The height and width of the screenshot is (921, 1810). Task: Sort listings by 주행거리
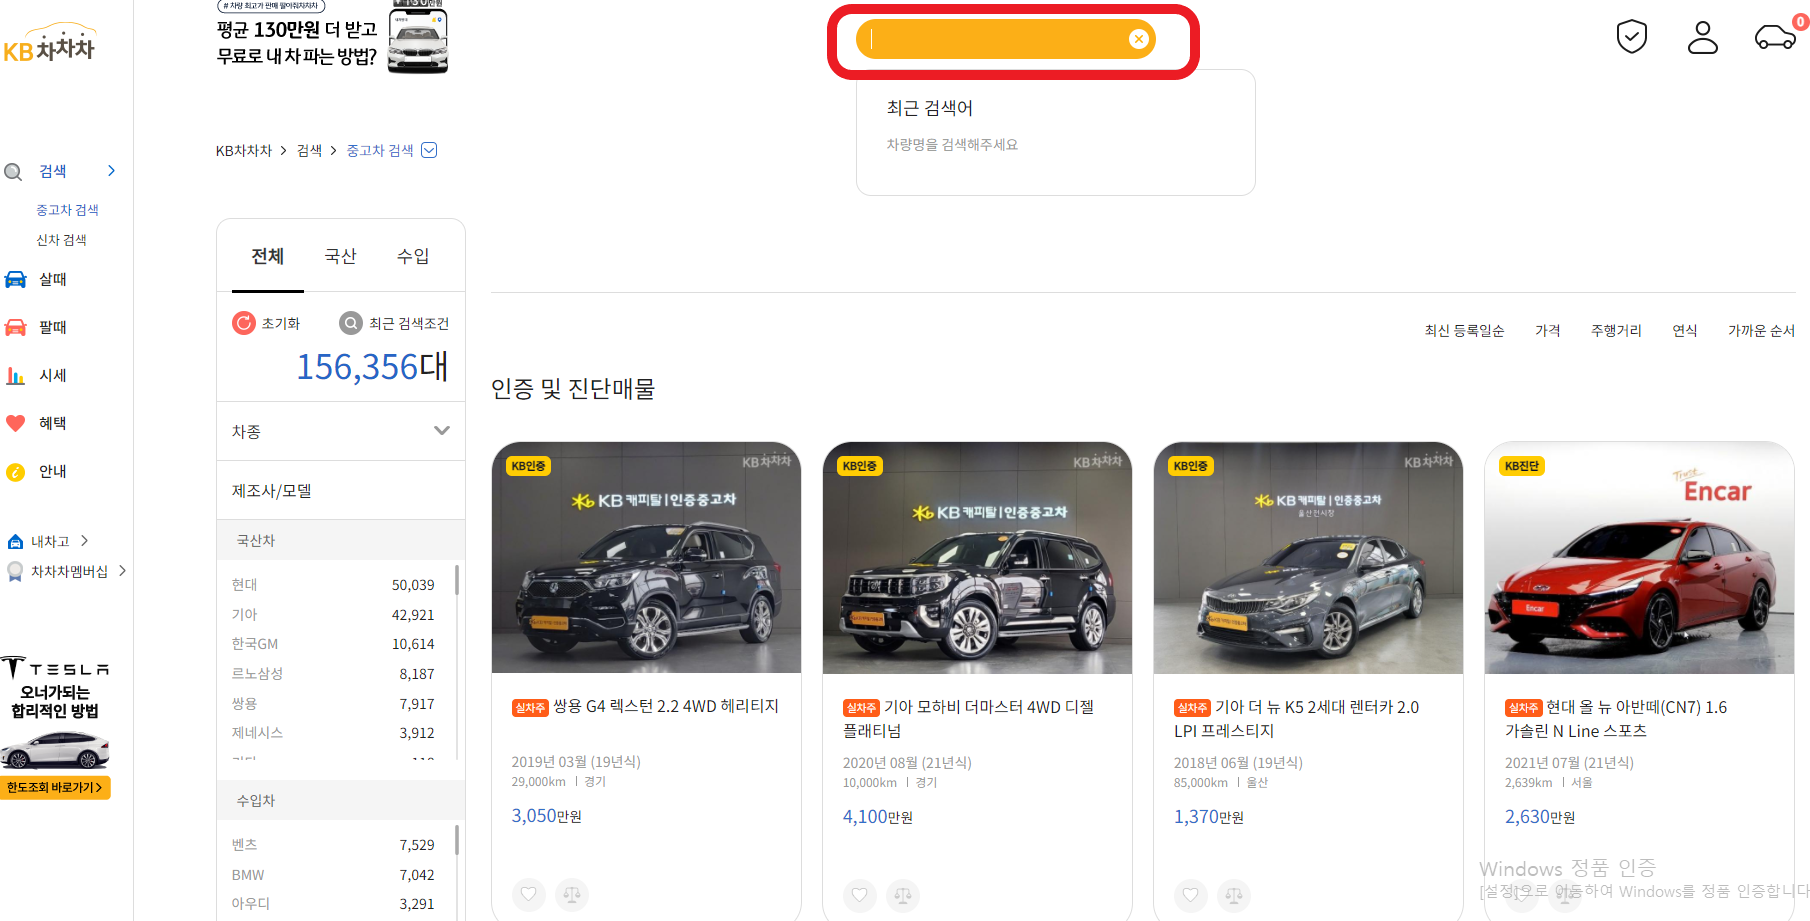[x=1616, y=331]
